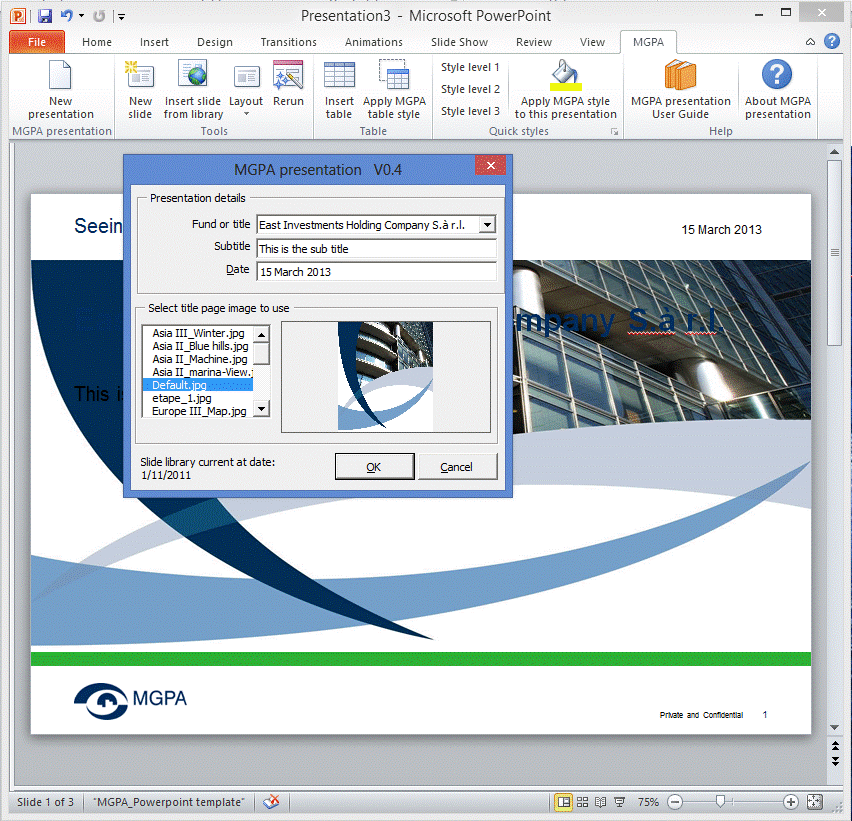
Task: Click the Undo icon
Action: coord(66,16)
